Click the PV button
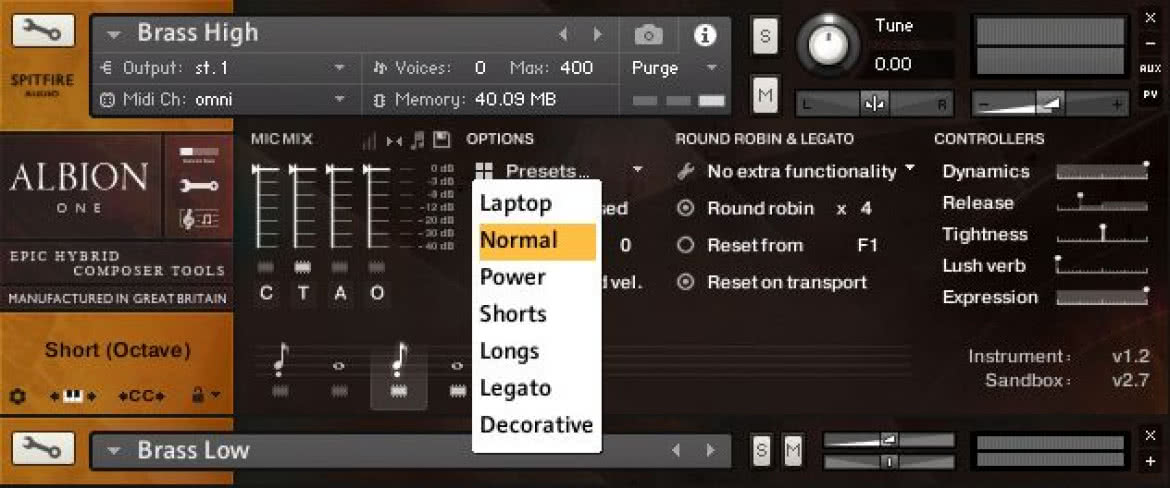 [x=1151, y=96]
